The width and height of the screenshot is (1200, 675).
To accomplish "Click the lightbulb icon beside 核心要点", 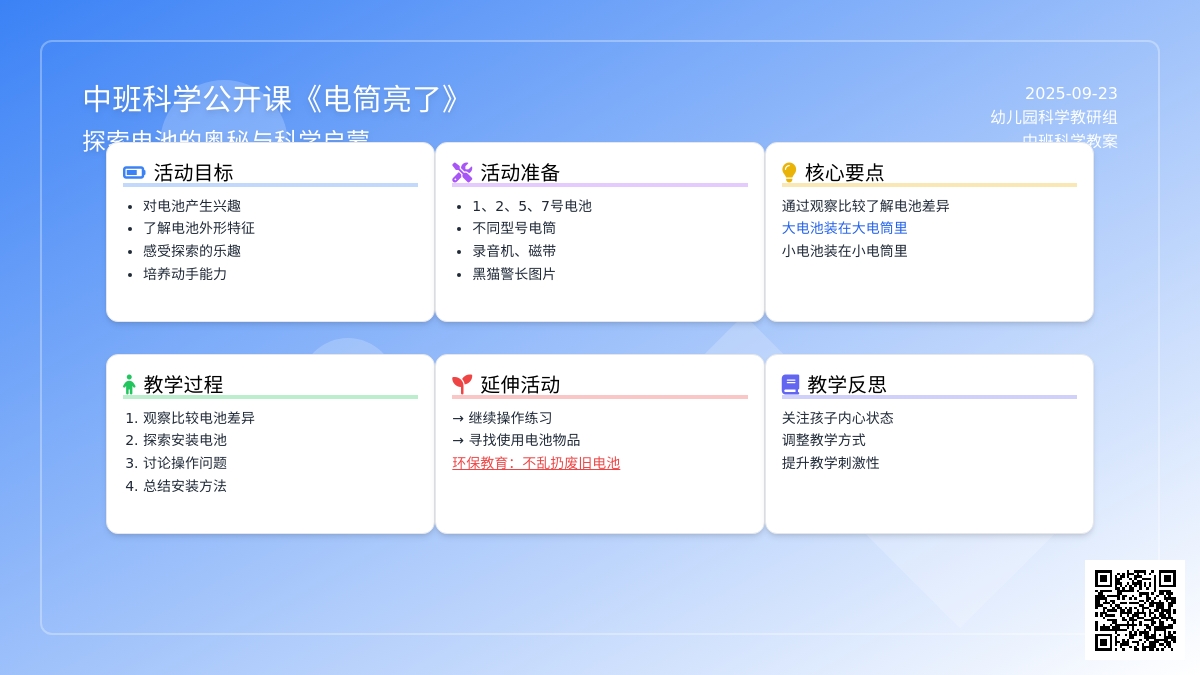I will [x=789, y=173].
